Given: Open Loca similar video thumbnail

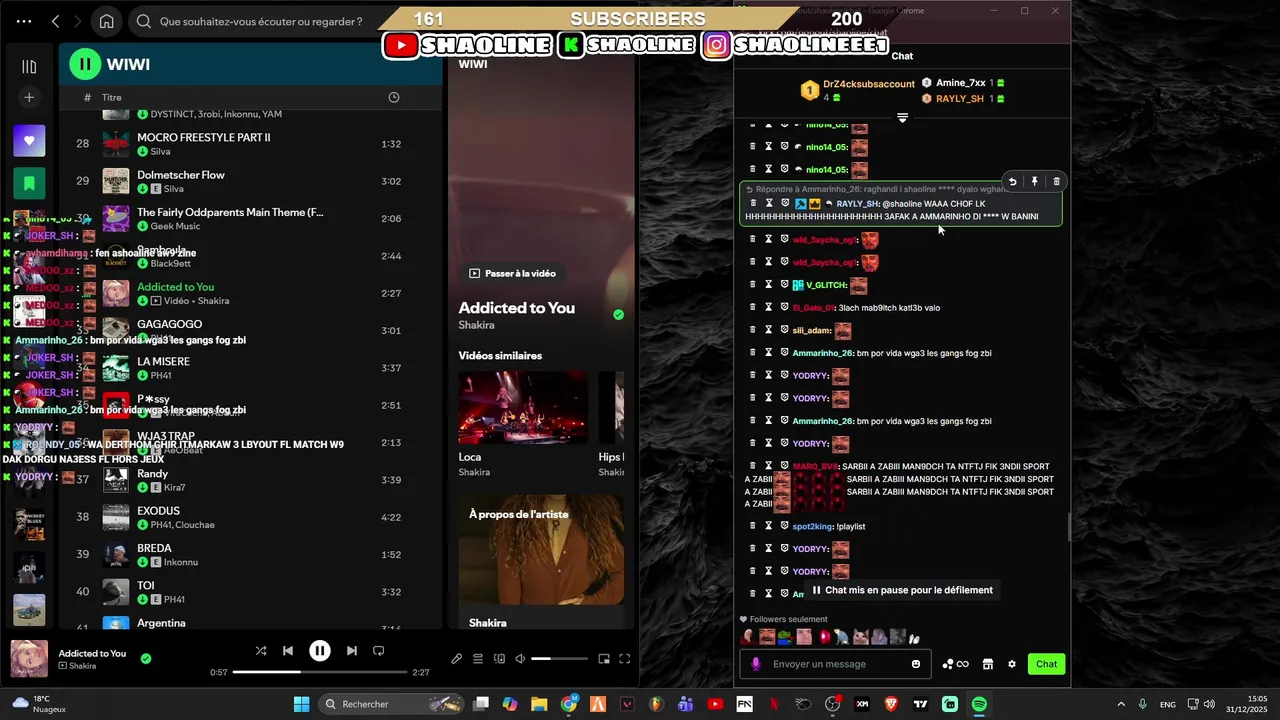Looking at the screenshot, I should tap(523, 407).
